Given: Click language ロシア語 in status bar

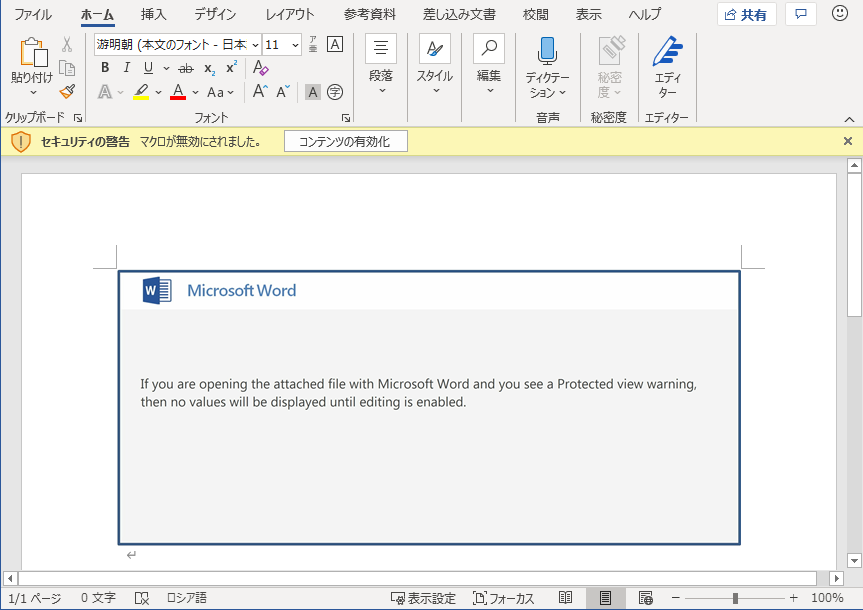Looking at the screenshot, I should tap(187, 598).
